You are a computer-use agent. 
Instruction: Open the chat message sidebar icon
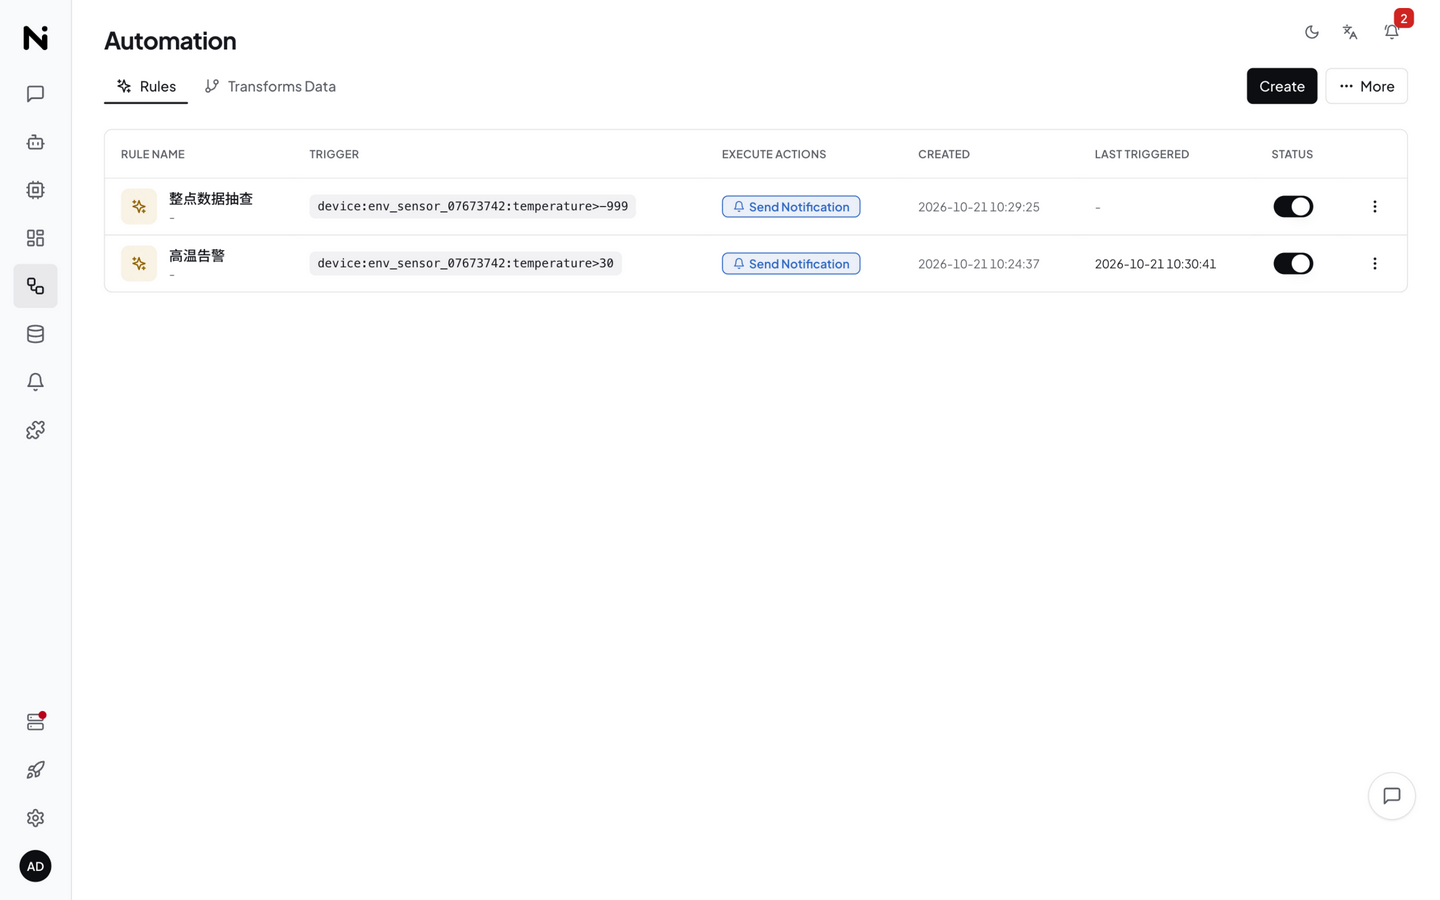point(35,94)
